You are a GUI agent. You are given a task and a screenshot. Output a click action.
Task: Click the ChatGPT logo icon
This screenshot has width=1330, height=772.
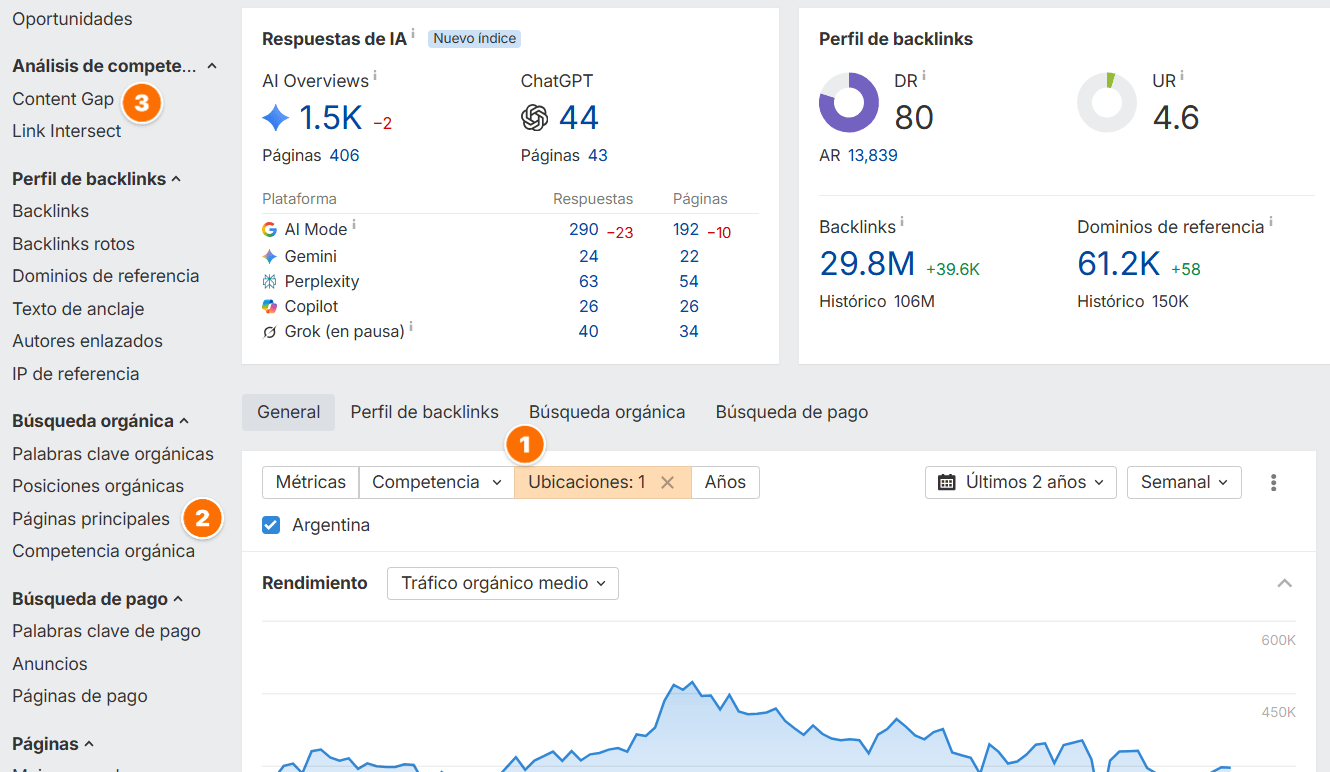pos(535,118)
